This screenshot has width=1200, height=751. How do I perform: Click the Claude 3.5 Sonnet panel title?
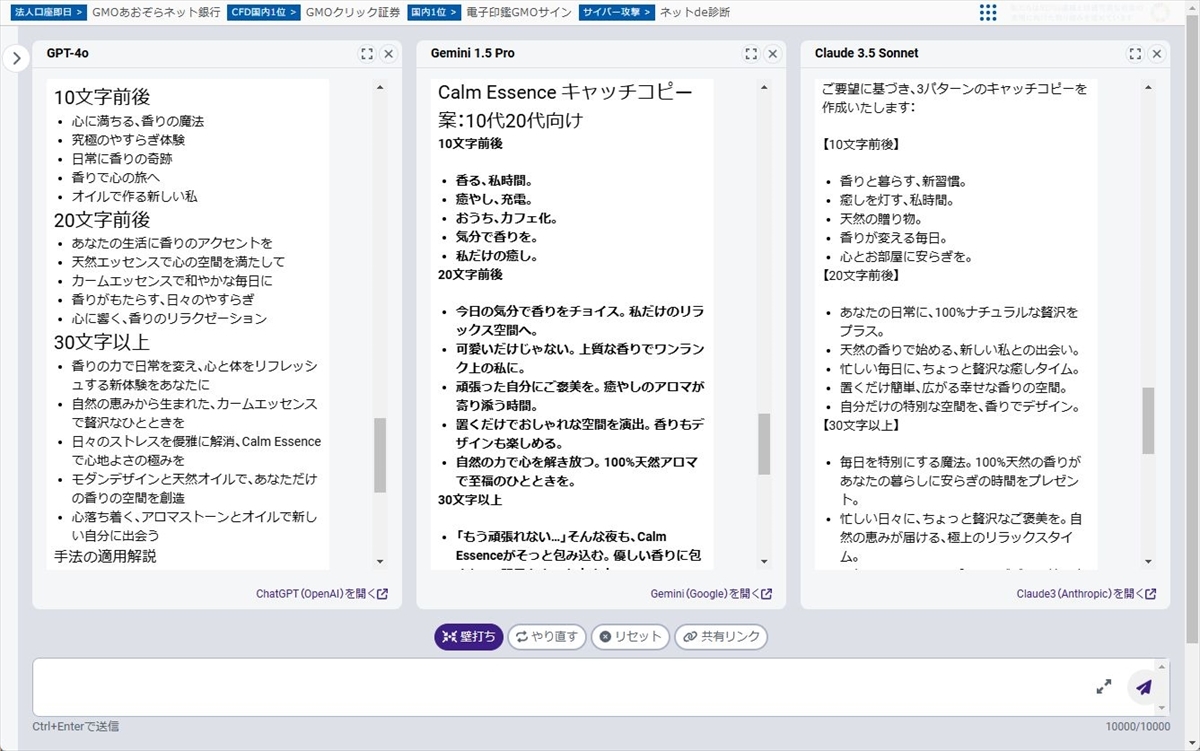point(866,53)
